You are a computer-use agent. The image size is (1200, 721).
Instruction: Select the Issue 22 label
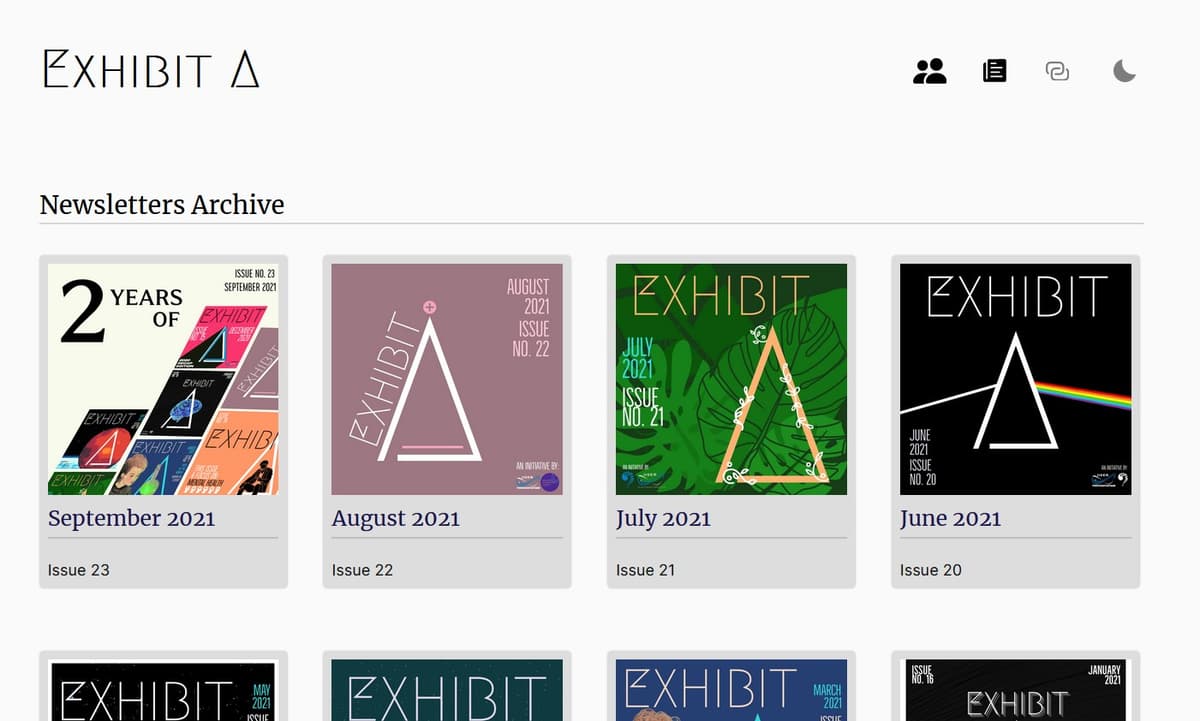pos(362,570)
